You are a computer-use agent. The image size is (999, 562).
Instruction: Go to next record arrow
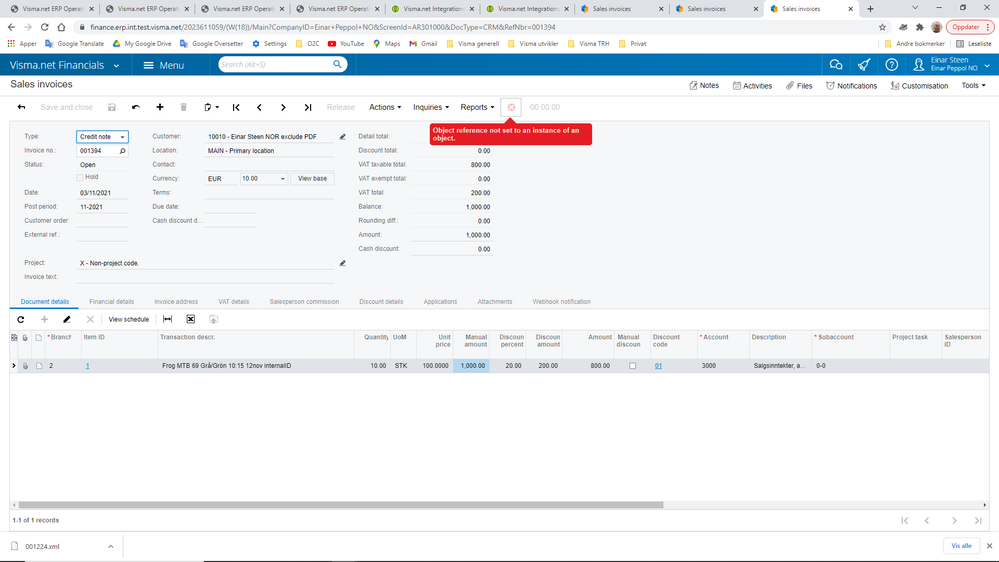point(284,107)
